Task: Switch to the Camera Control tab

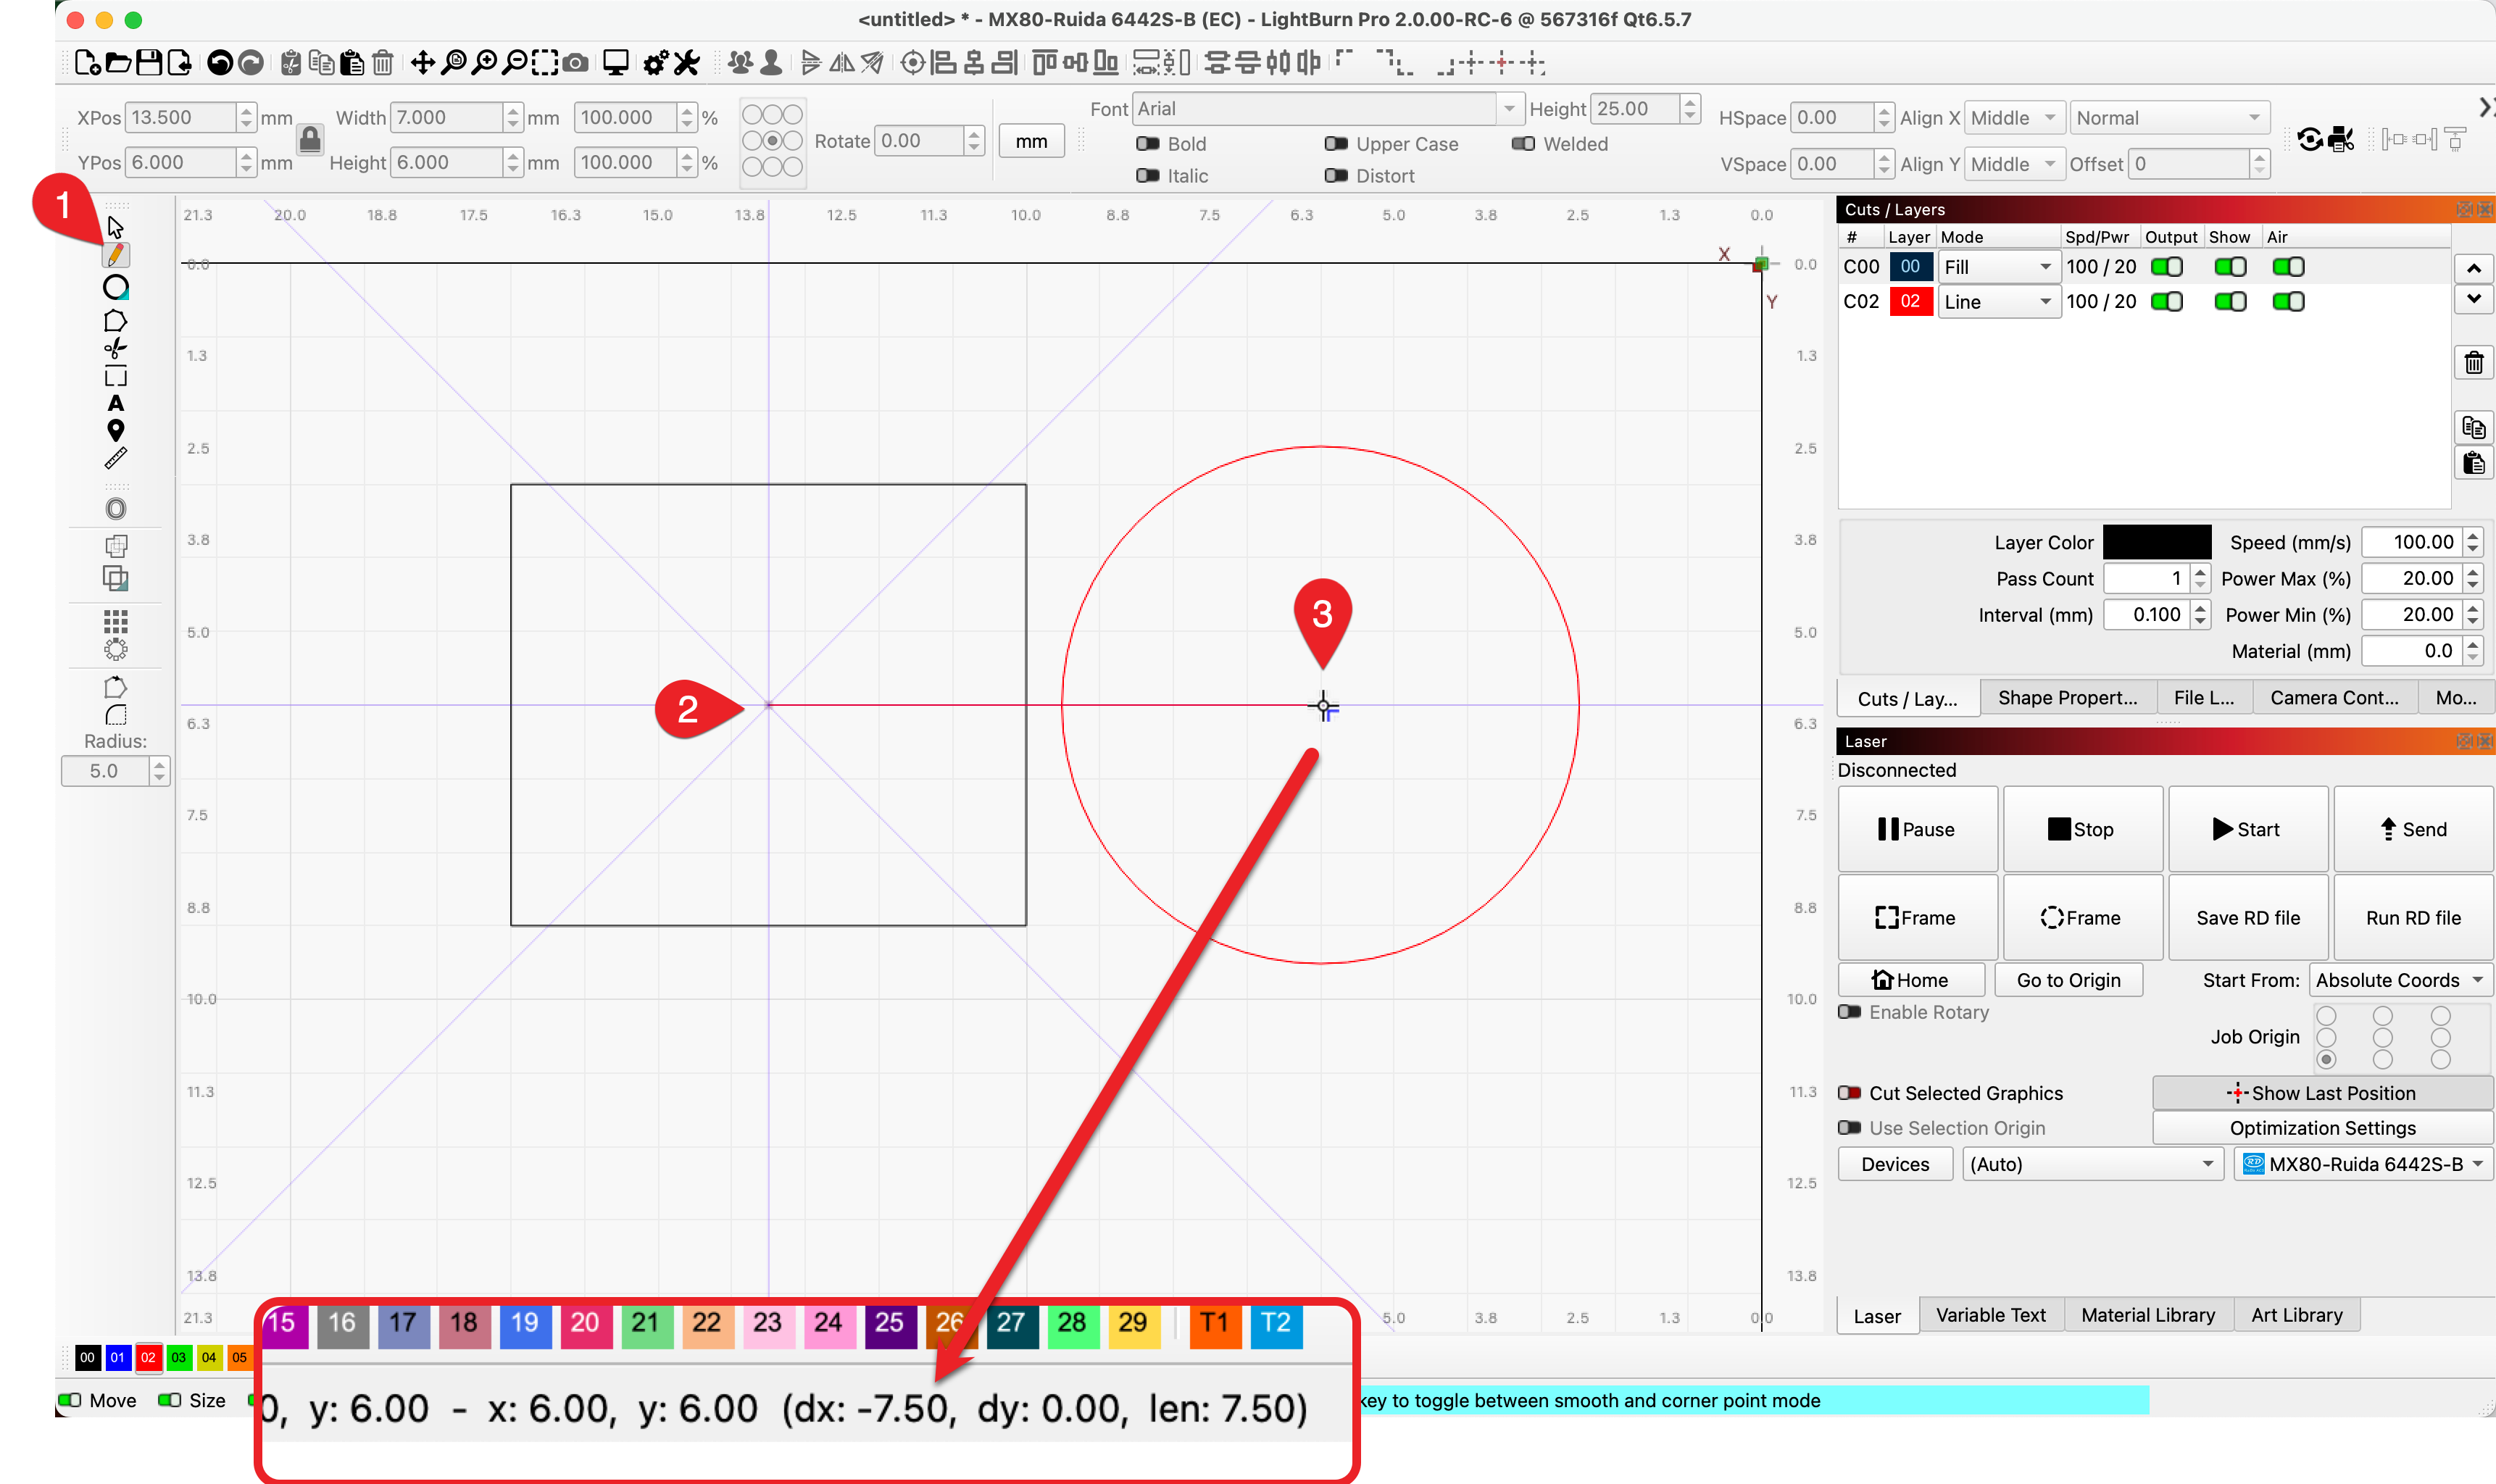Action: coord(2334,698)
